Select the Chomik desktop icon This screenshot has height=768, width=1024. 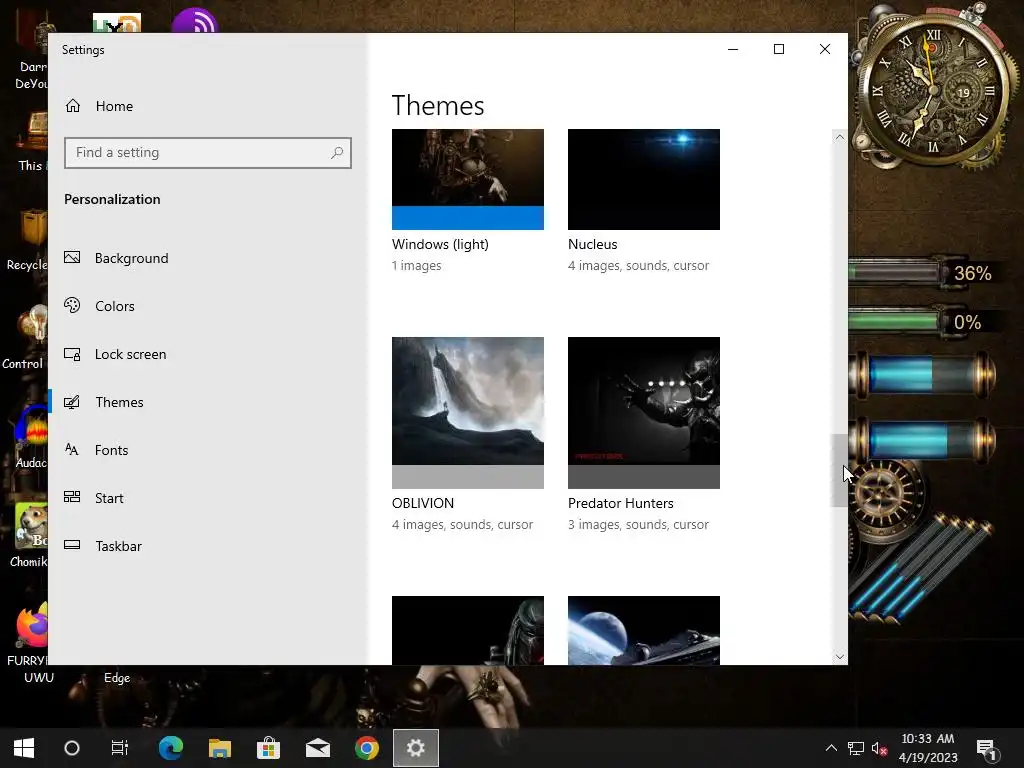29,536
